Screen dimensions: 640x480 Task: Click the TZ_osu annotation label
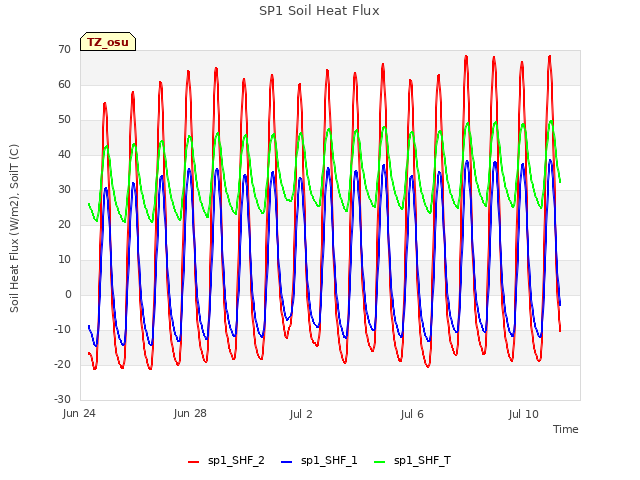coord(108,42)
